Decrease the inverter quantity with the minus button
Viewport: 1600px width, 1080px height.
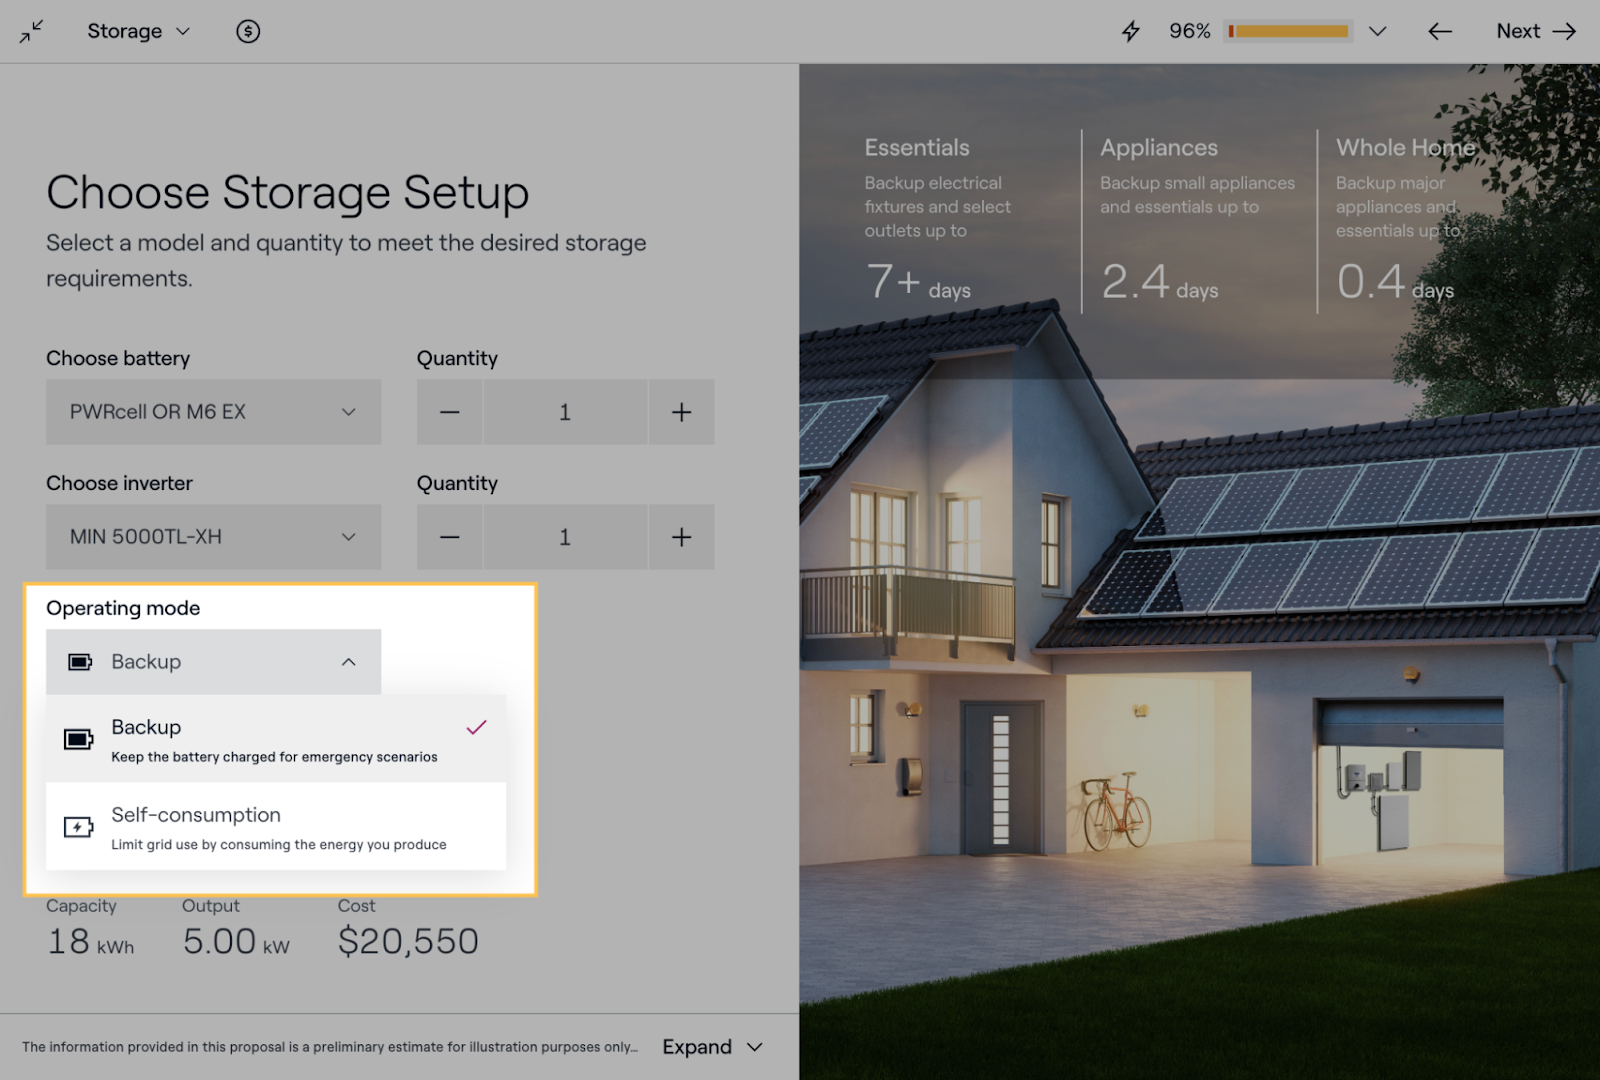click(449, 536)
